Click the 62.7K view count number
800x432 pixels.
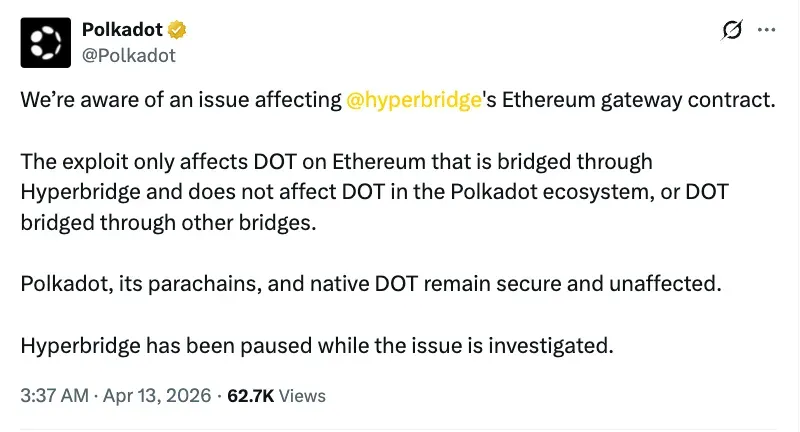click(251, 396)
